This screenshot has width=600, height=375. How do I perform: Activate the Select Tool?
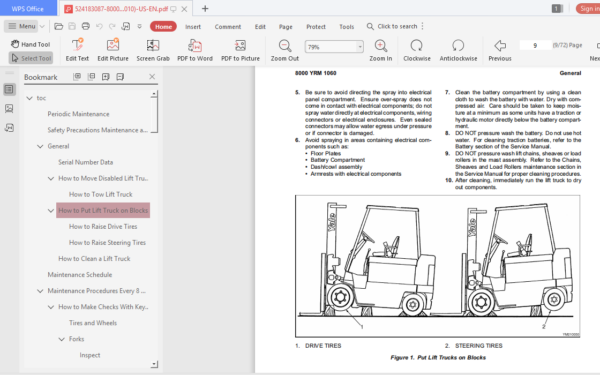31,58
